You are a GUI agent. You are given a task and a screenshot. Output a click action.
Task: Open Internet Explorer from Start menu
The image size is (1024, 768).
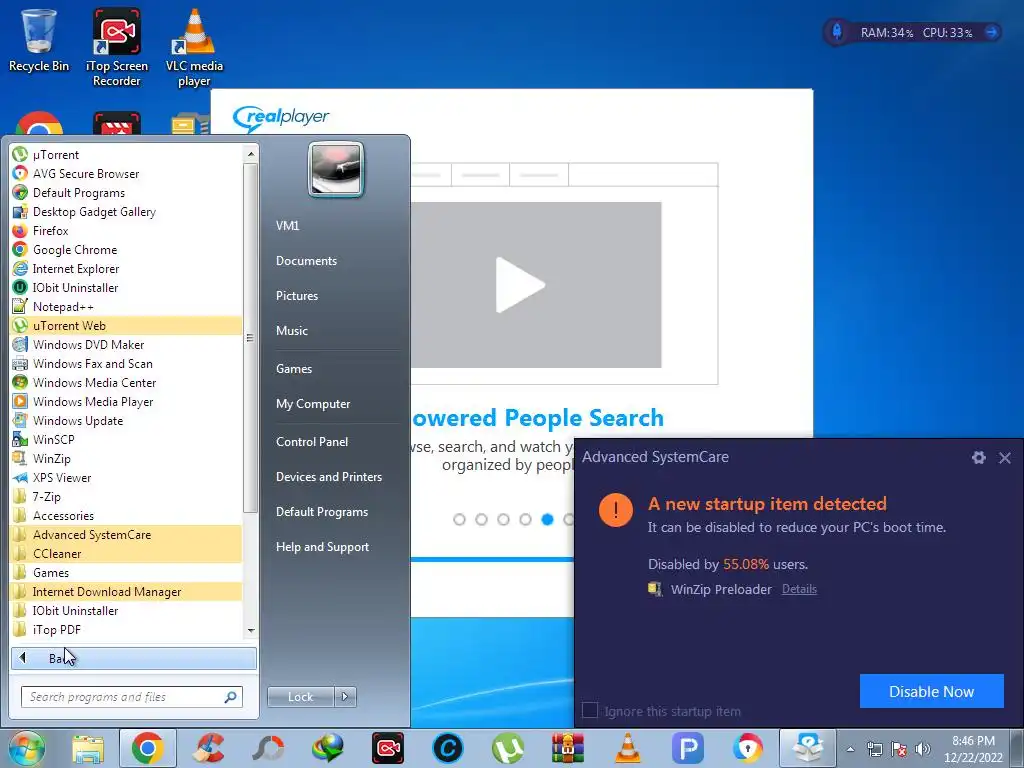pos(126,268)
